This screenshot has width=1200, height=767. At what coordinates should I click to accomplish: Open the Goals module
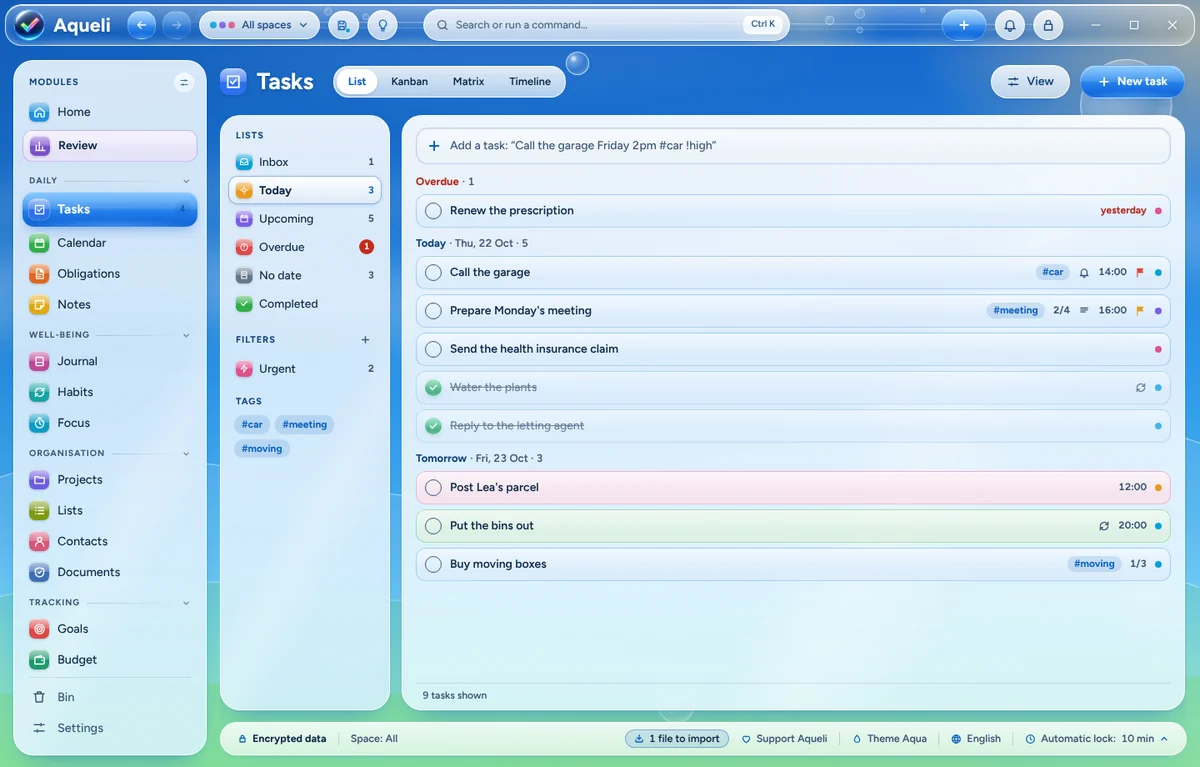point(110,629)
